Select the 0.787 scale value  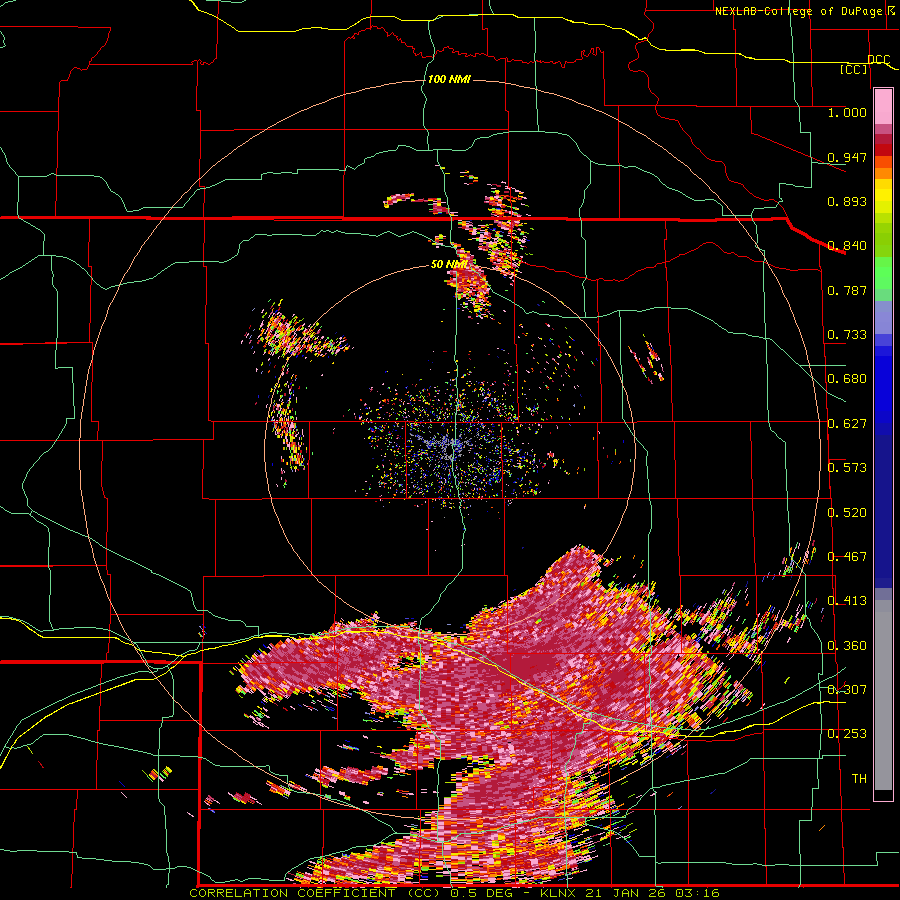847,290
